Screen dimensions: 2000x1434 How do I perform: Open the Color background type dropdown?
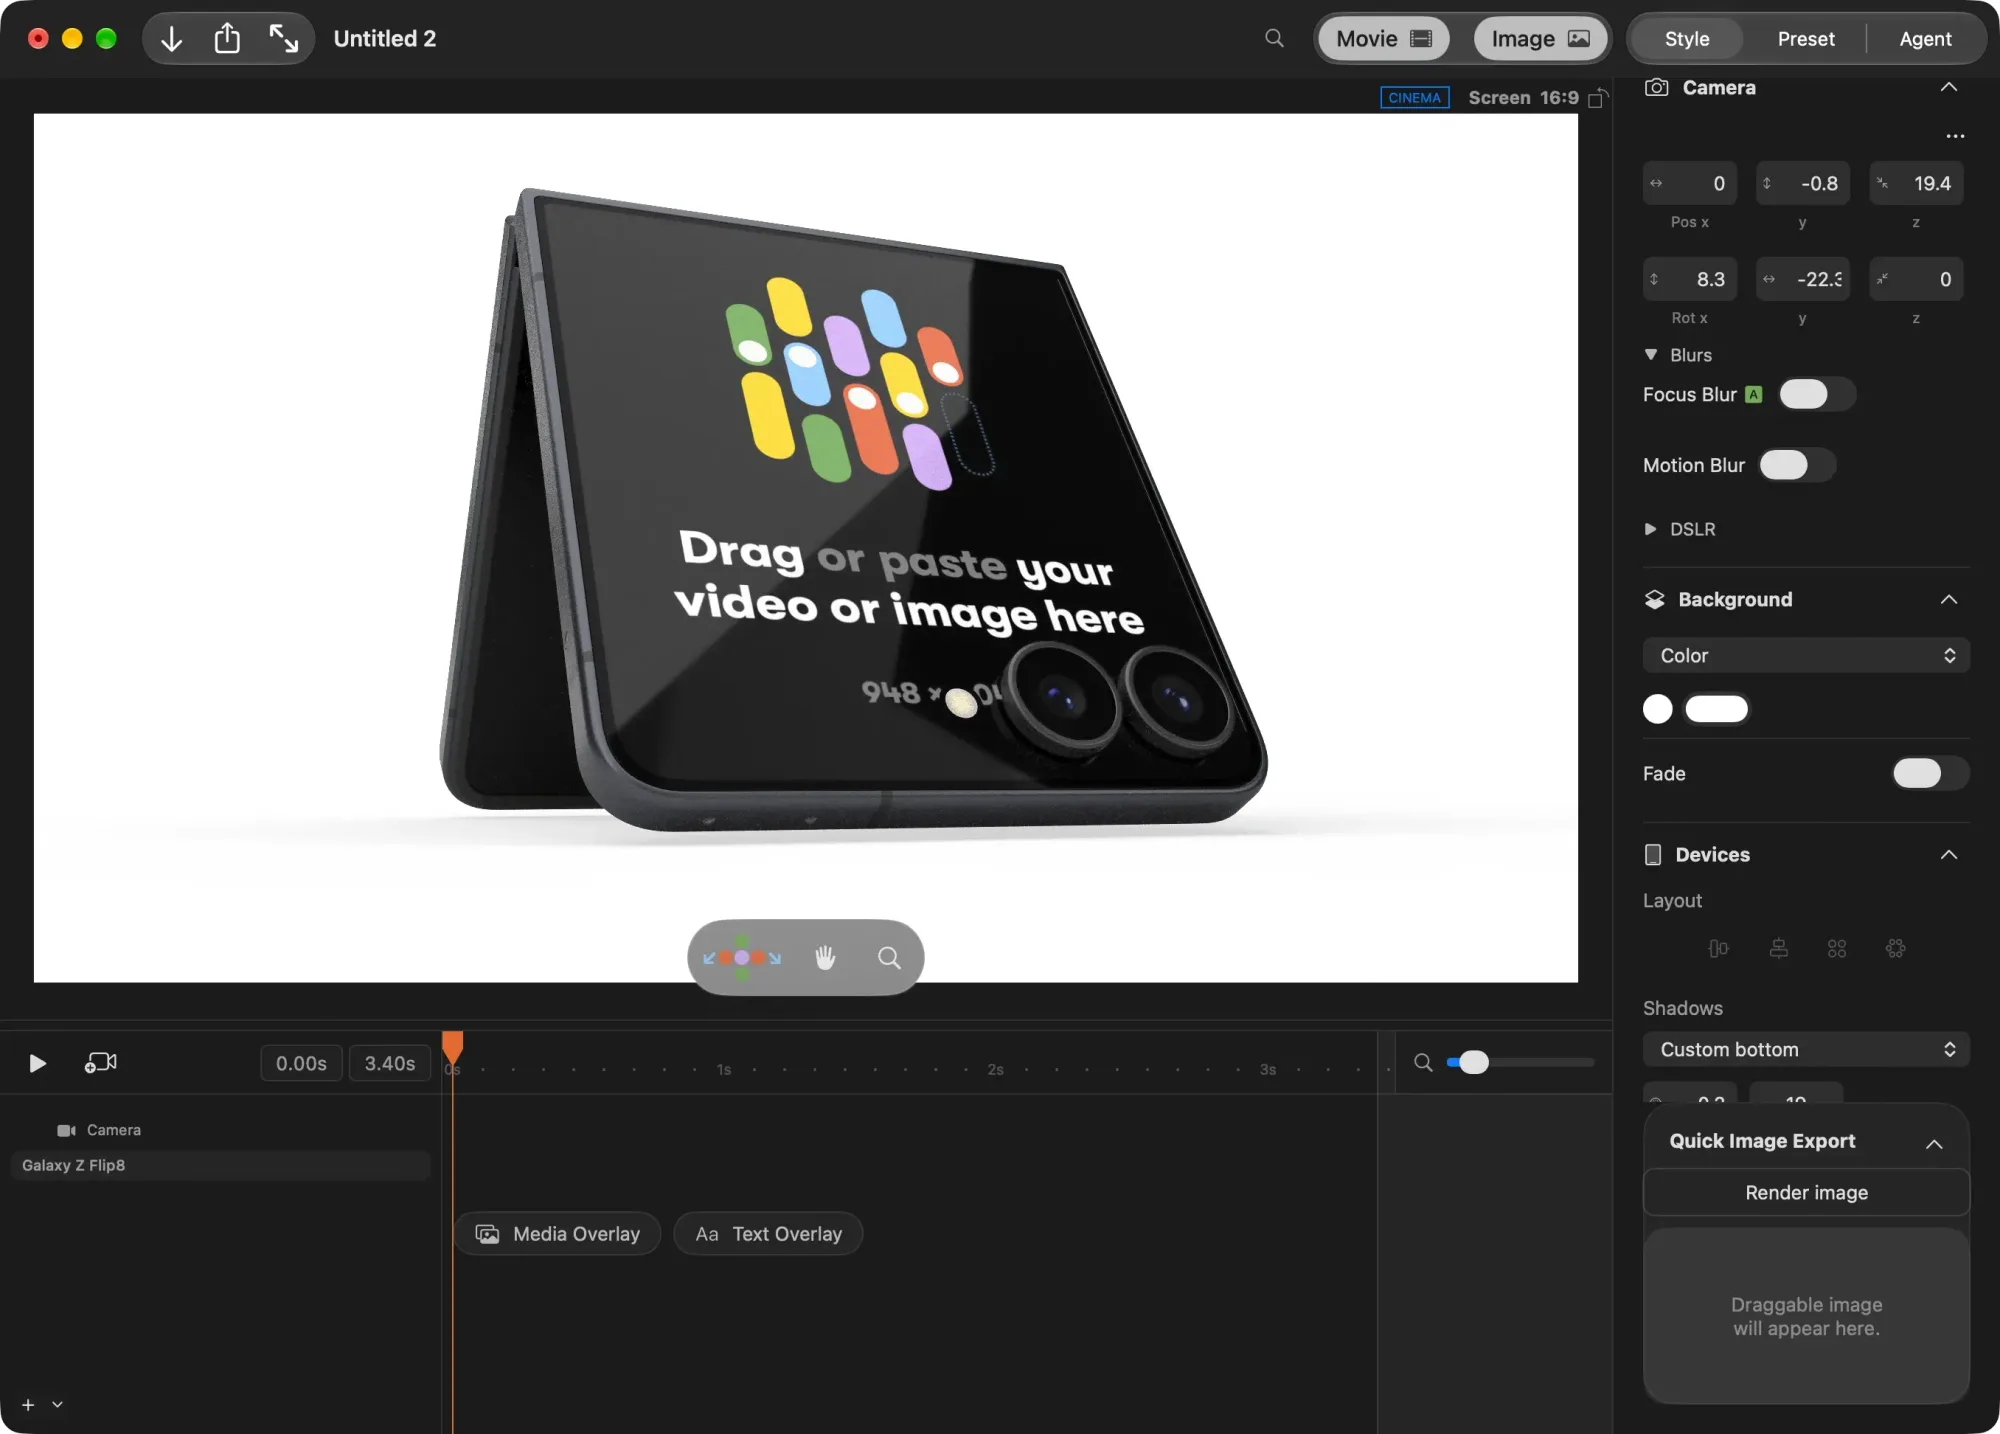(1806, 655)
